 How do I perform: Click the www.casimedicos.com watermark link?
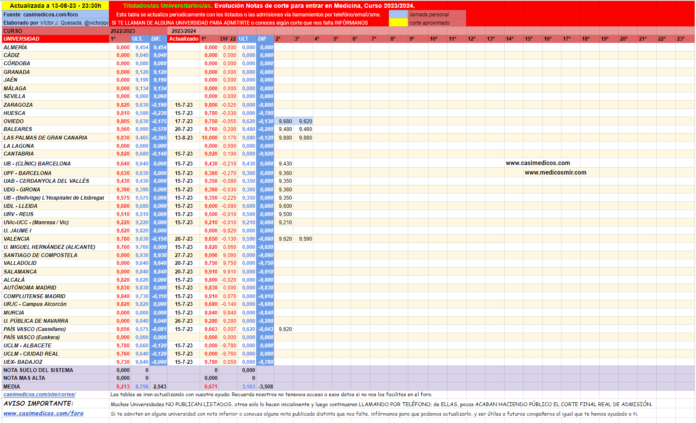538,163
